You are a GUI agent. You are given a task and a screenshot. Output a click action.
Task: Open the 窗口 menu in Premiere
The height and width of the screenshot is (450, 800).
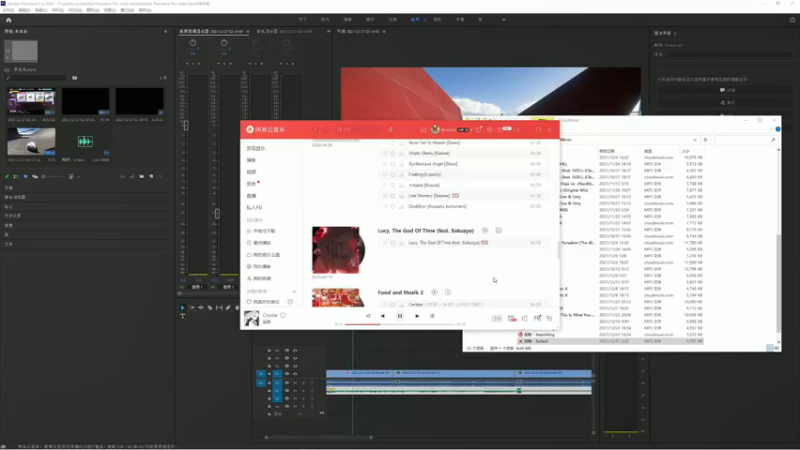[127, 10]
